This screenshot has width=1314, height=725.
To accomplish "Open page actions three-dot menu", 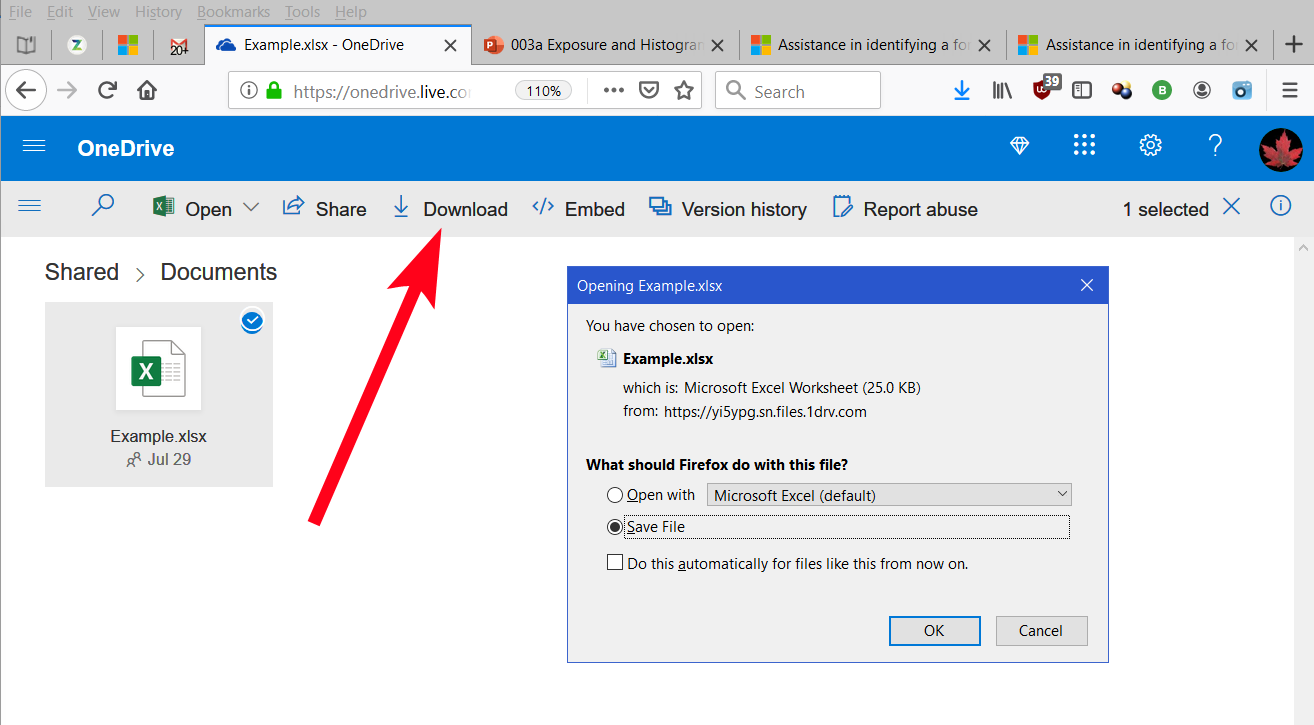I will pyautogui.click(x=613, y=91).
